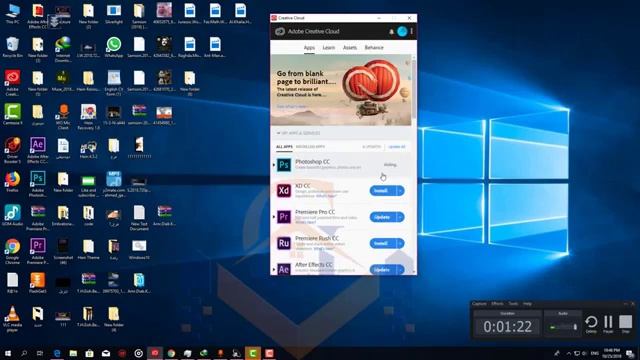Select the Internet Download Manager desktop shortcut

[x=63, y=49]
